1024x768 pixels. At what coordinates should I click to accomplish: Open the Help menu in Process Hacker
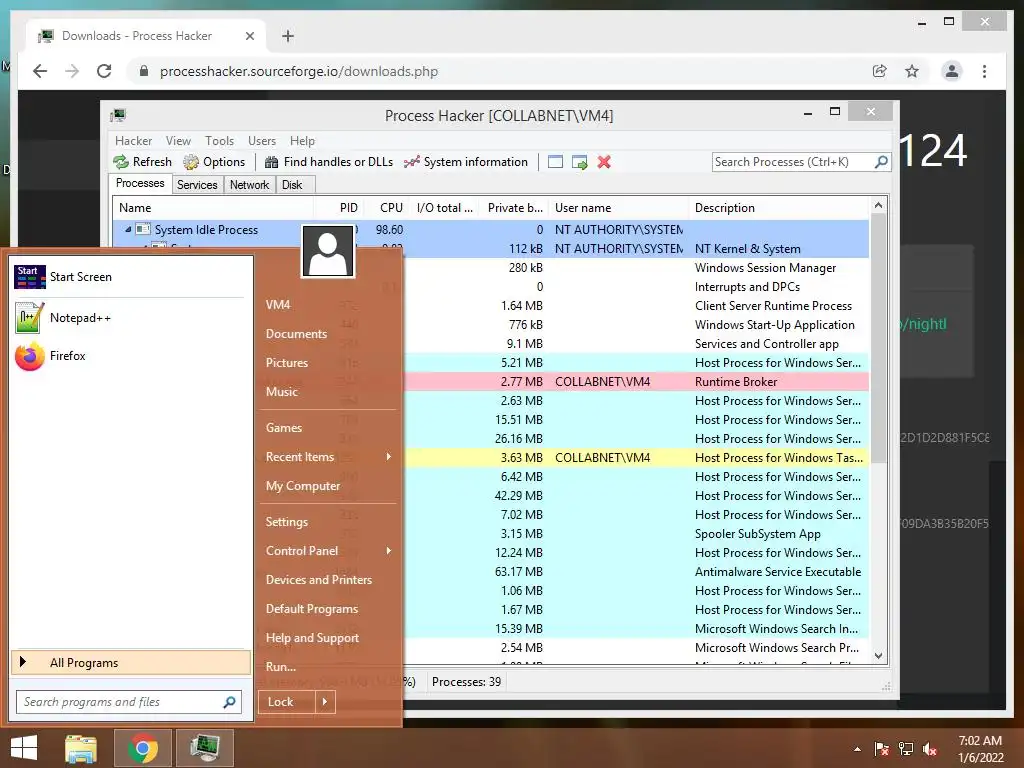point(302,141)
